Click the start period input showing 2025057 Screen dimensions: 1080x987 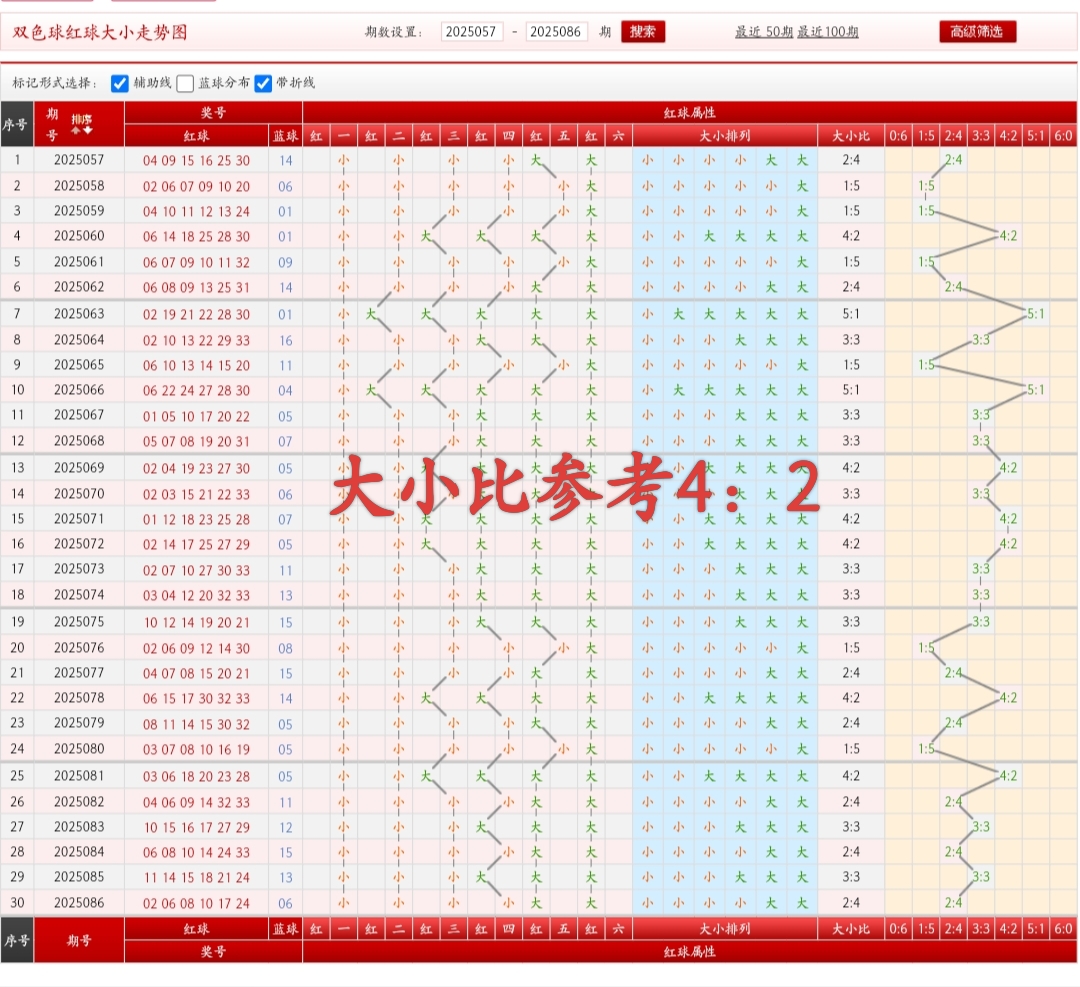473,31
